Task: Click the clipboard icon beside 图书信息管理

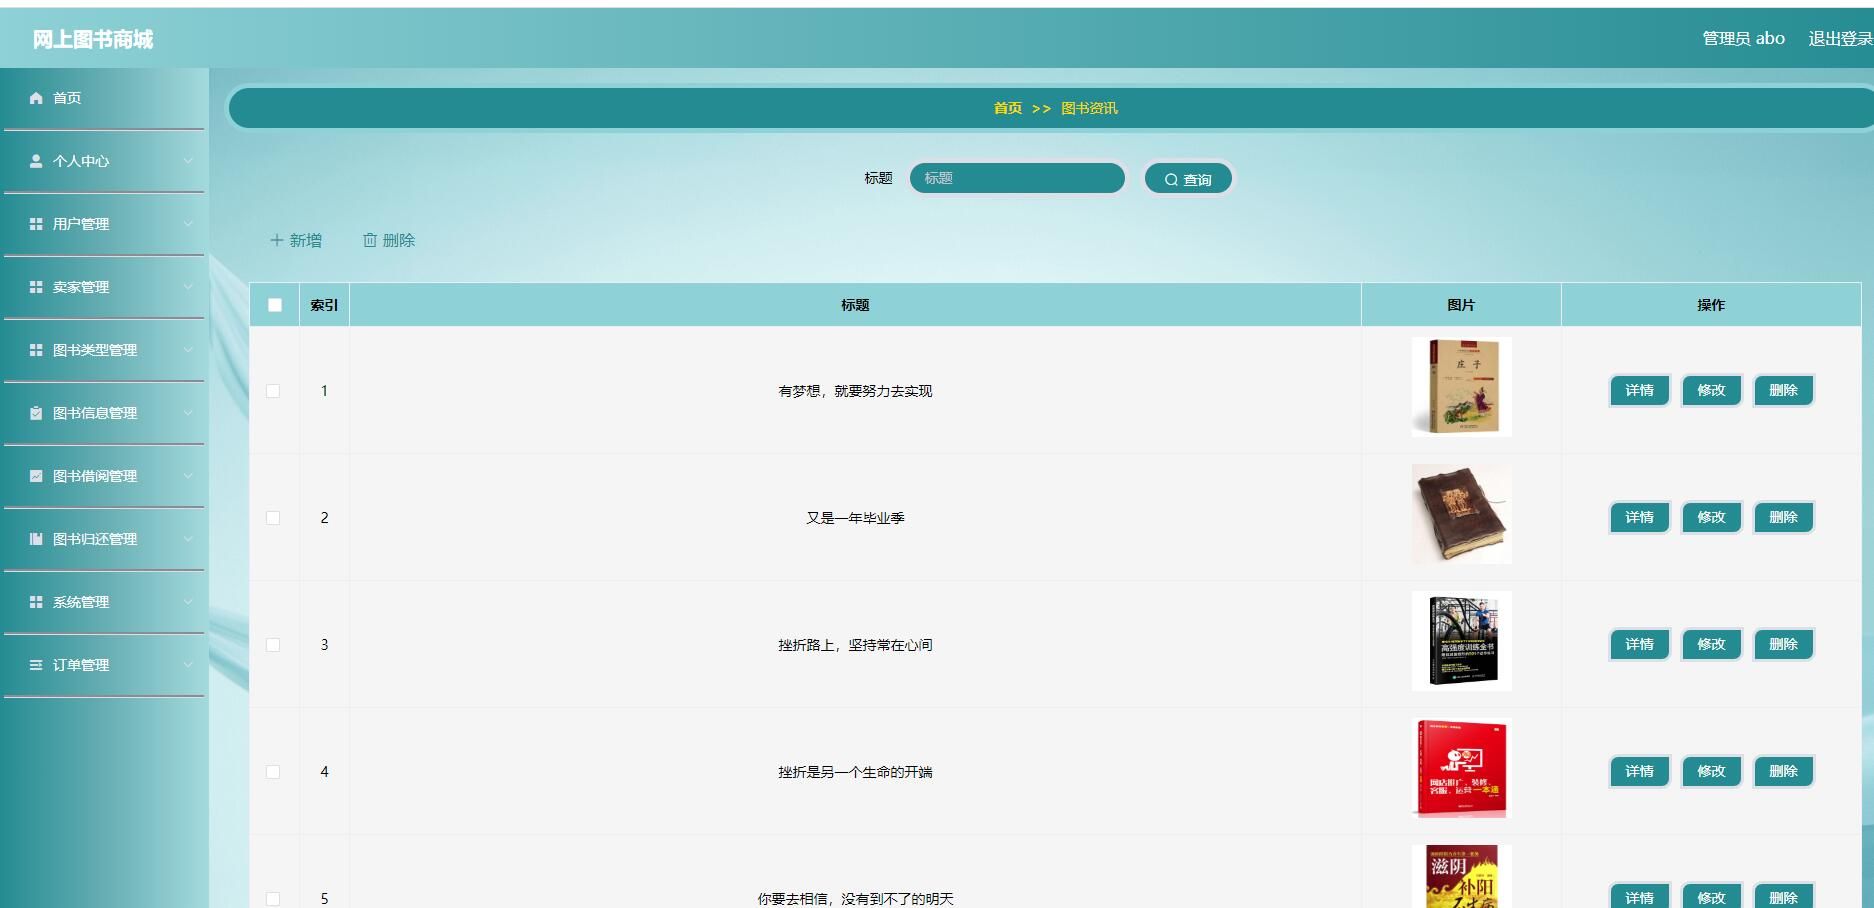Action: tap(36, 413)
